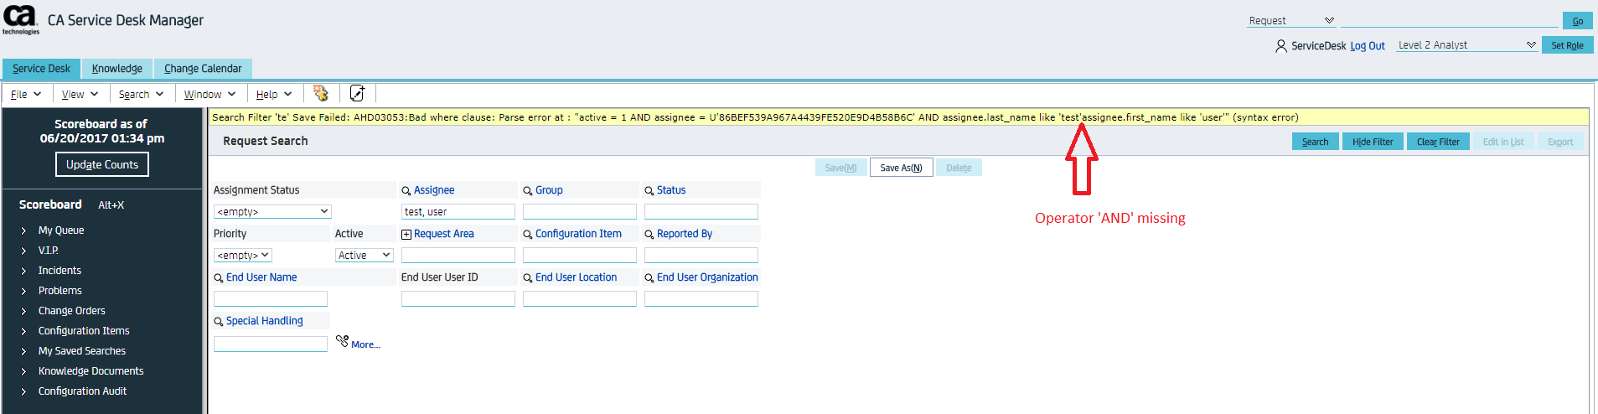Screen dimensions: 1598x414
Task: Click the Search Filter save failed error message
Action: pos(755,117)
